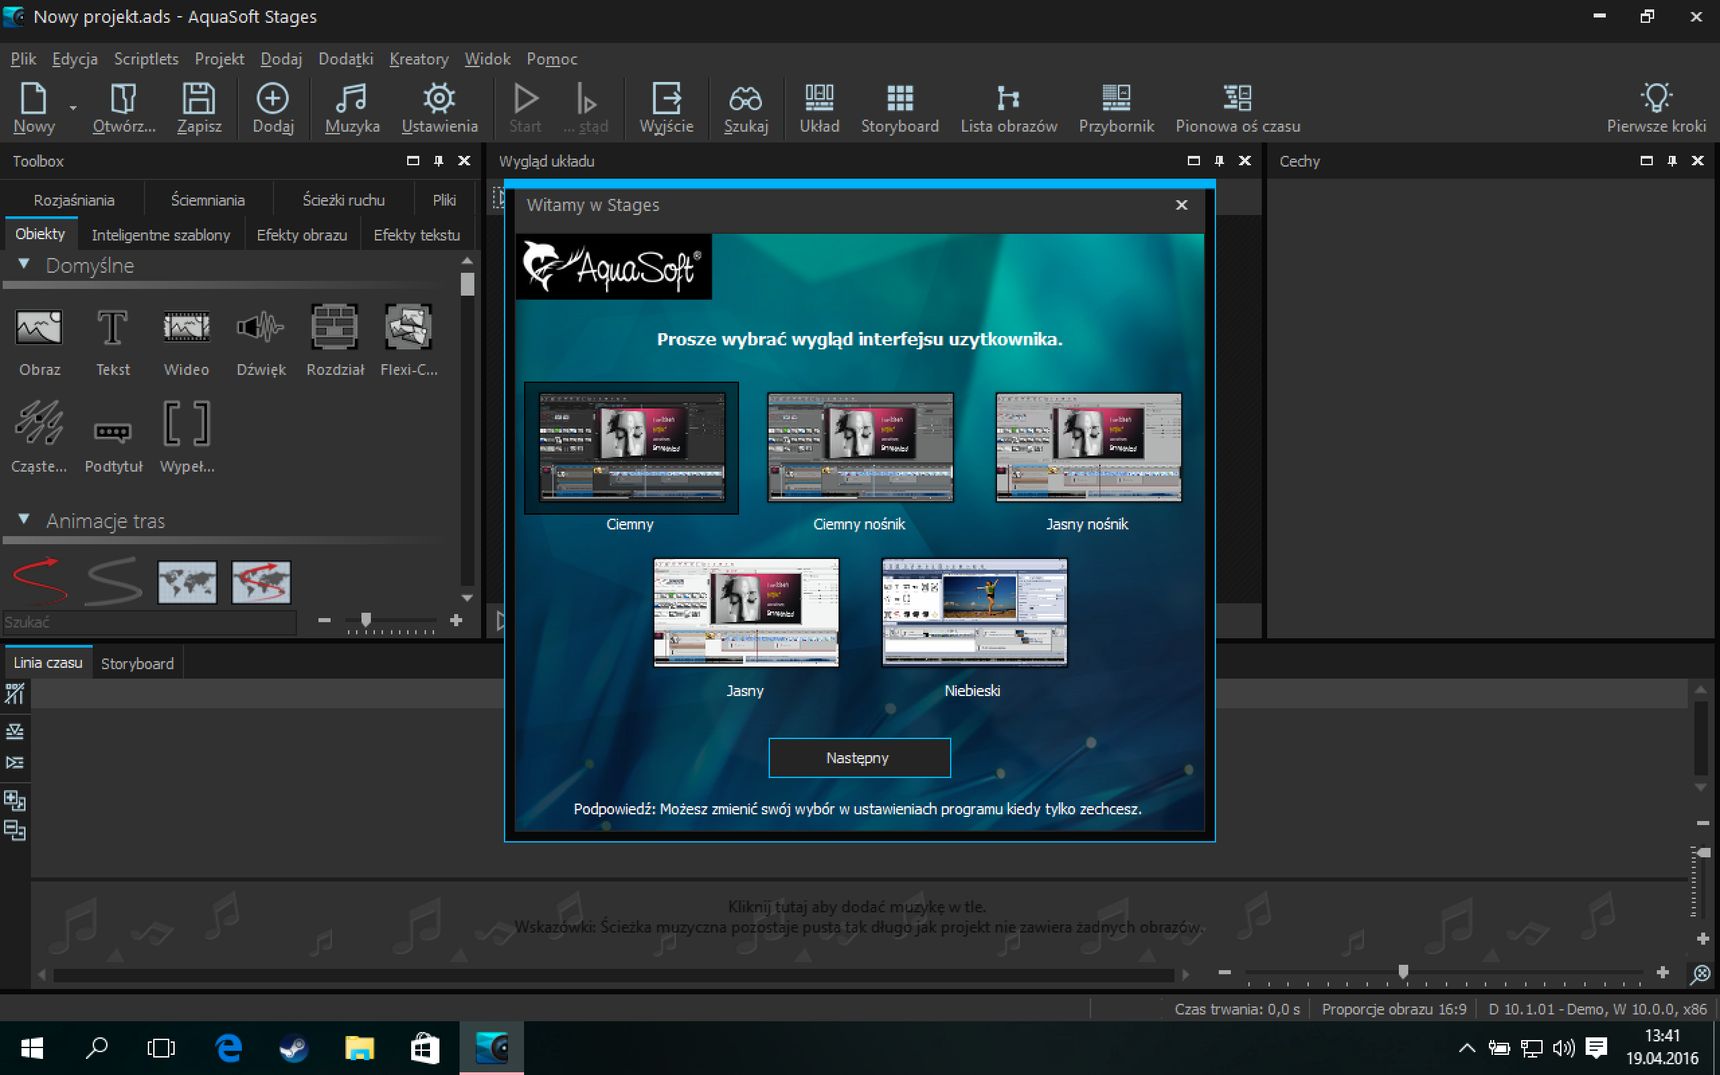This screenshot has width=1720, height=1075.
Task: Select the Wypełniacz brackets object
Action: (186, 436)
